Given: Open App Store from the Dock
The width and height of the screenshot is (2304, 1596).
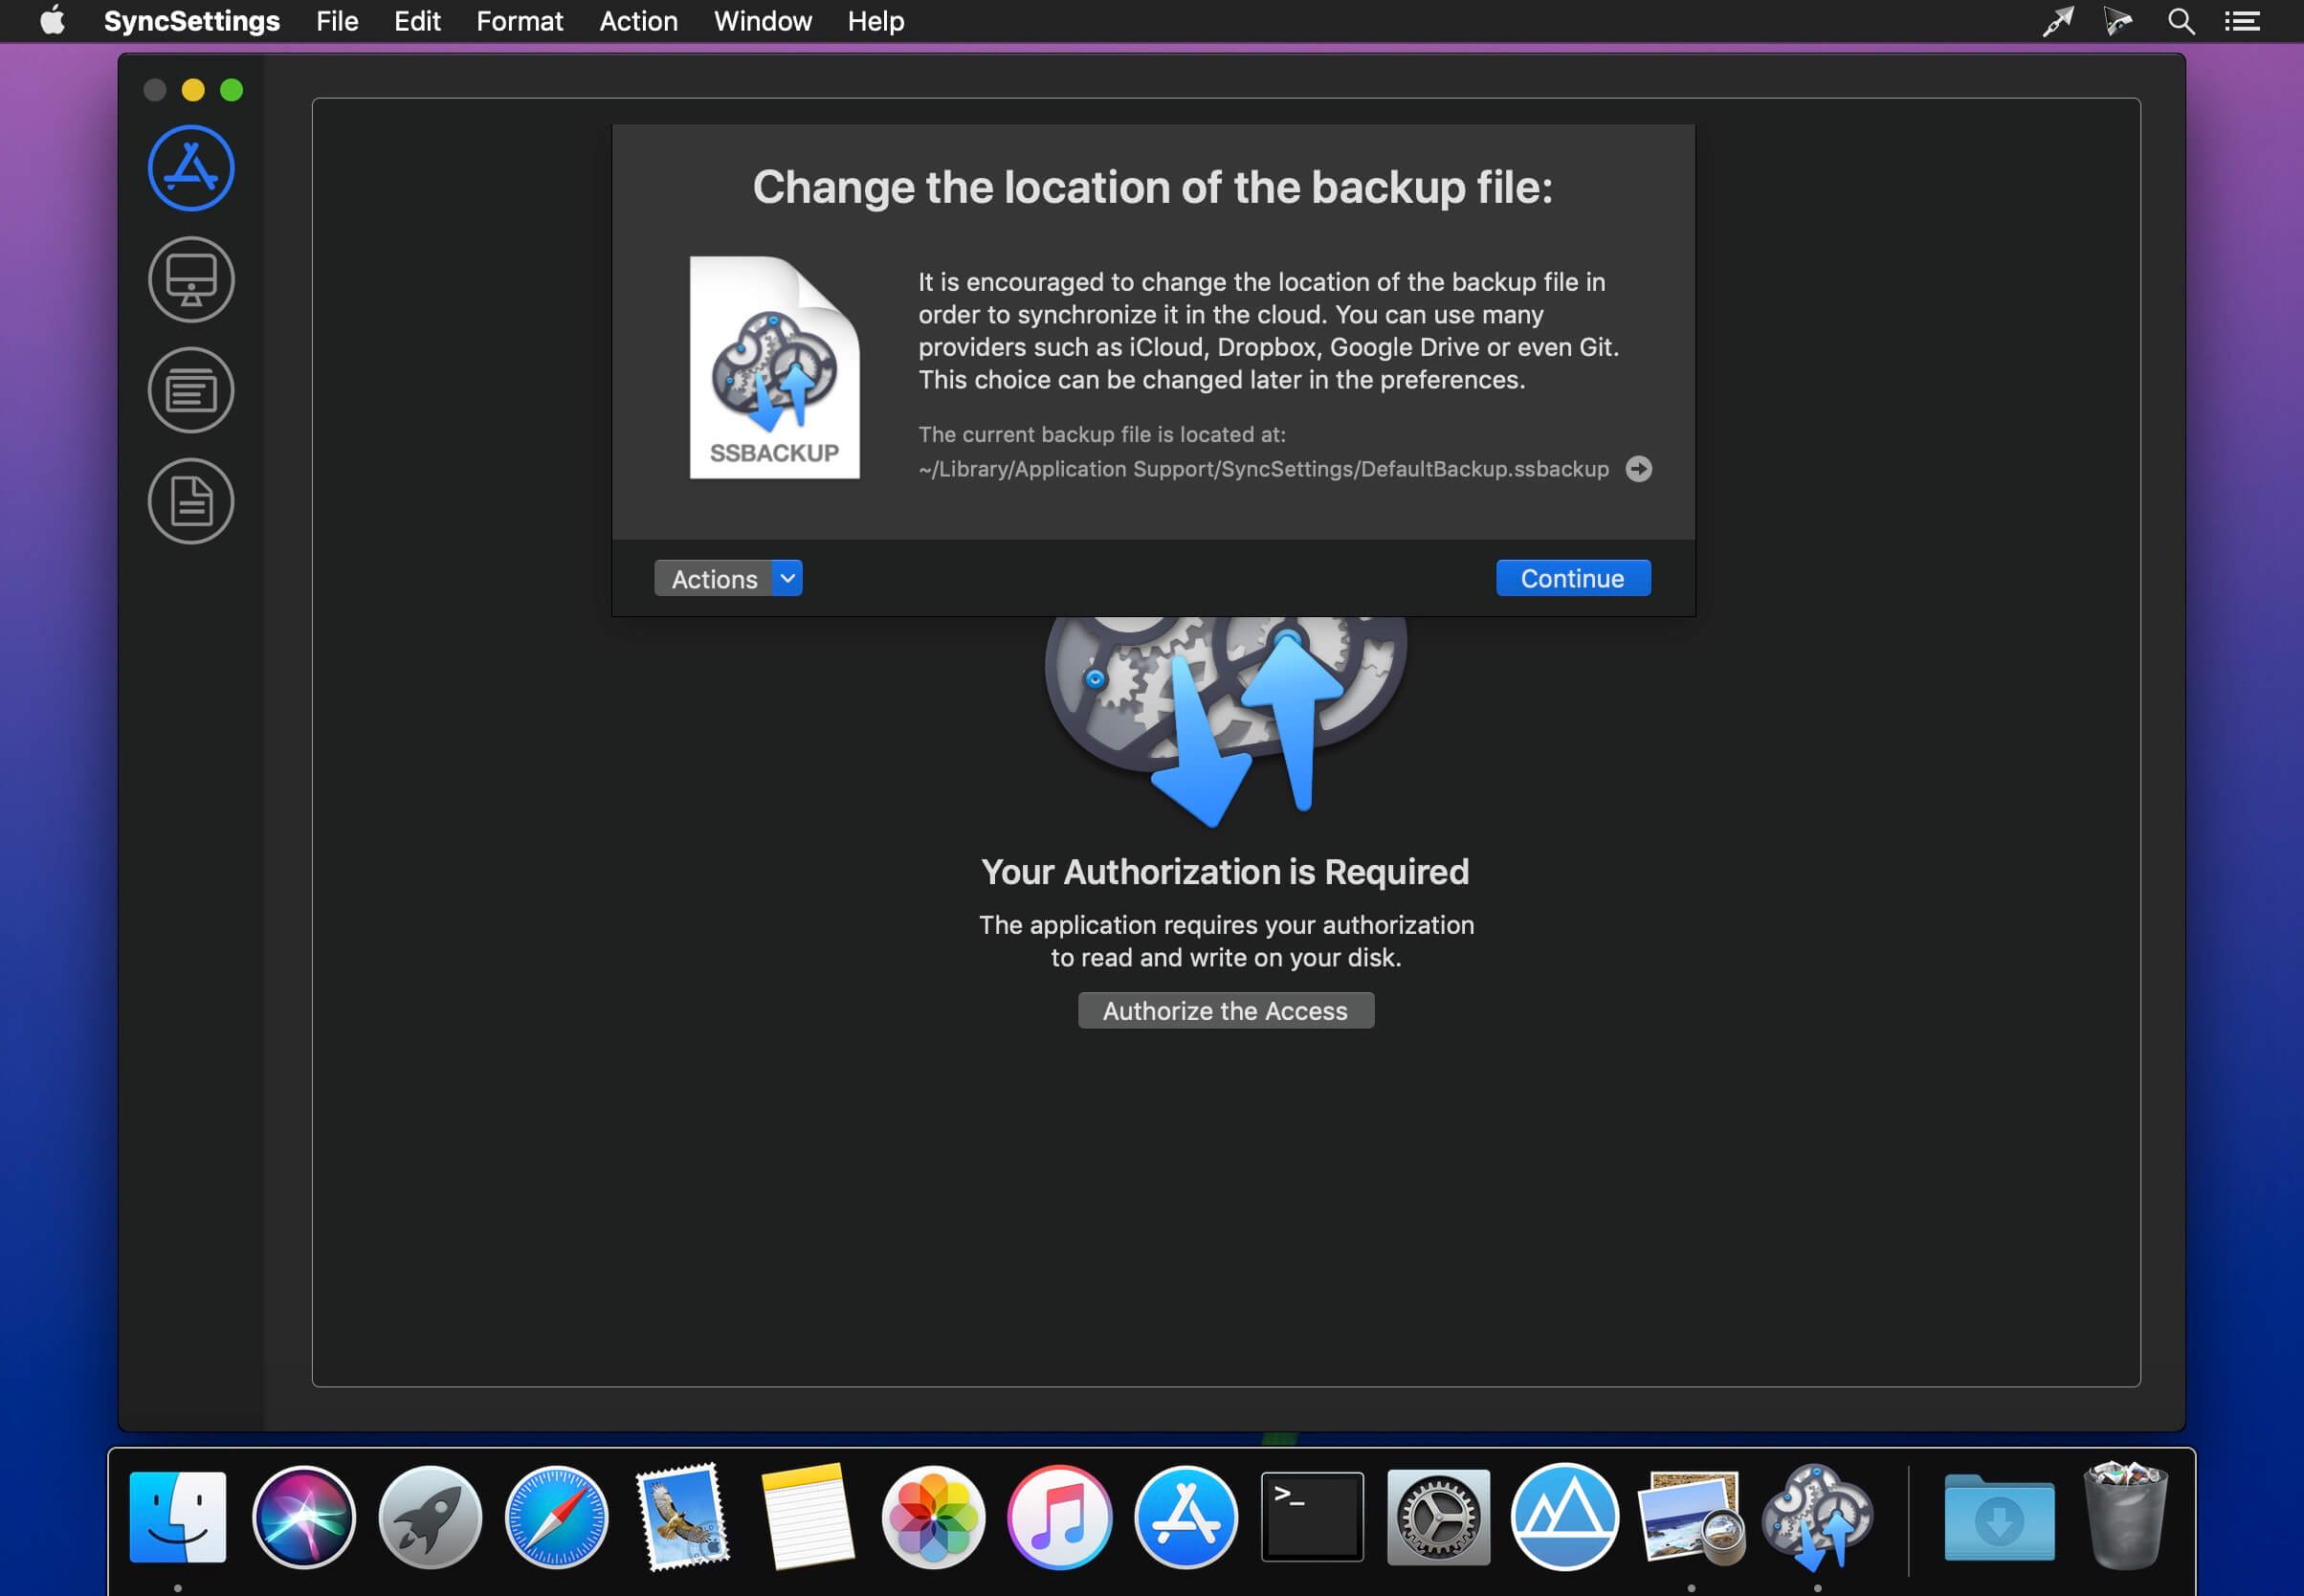Looking at the screenshot, I should (x=1186, y=1515).
